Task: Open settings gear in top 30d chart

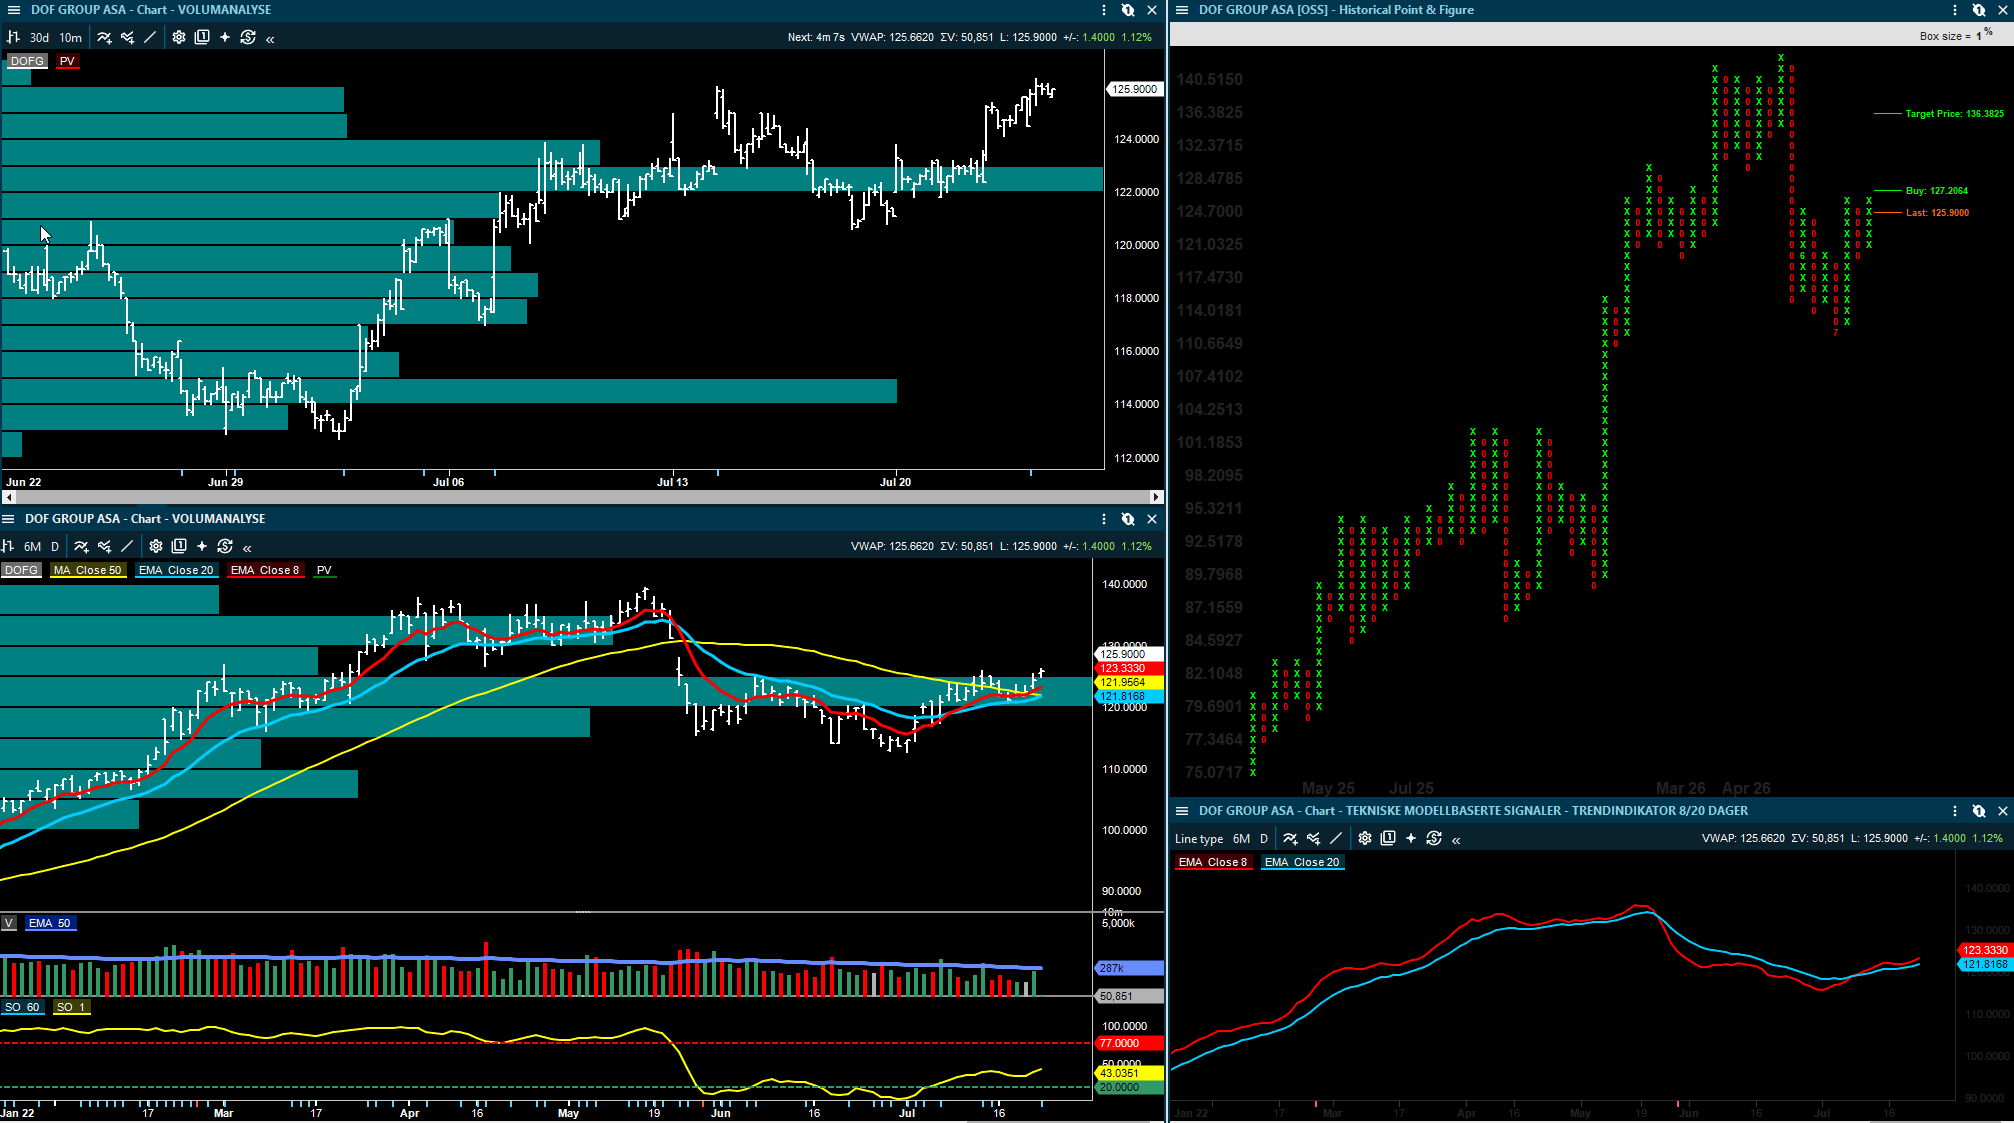Action: click(x=179, y=37)
